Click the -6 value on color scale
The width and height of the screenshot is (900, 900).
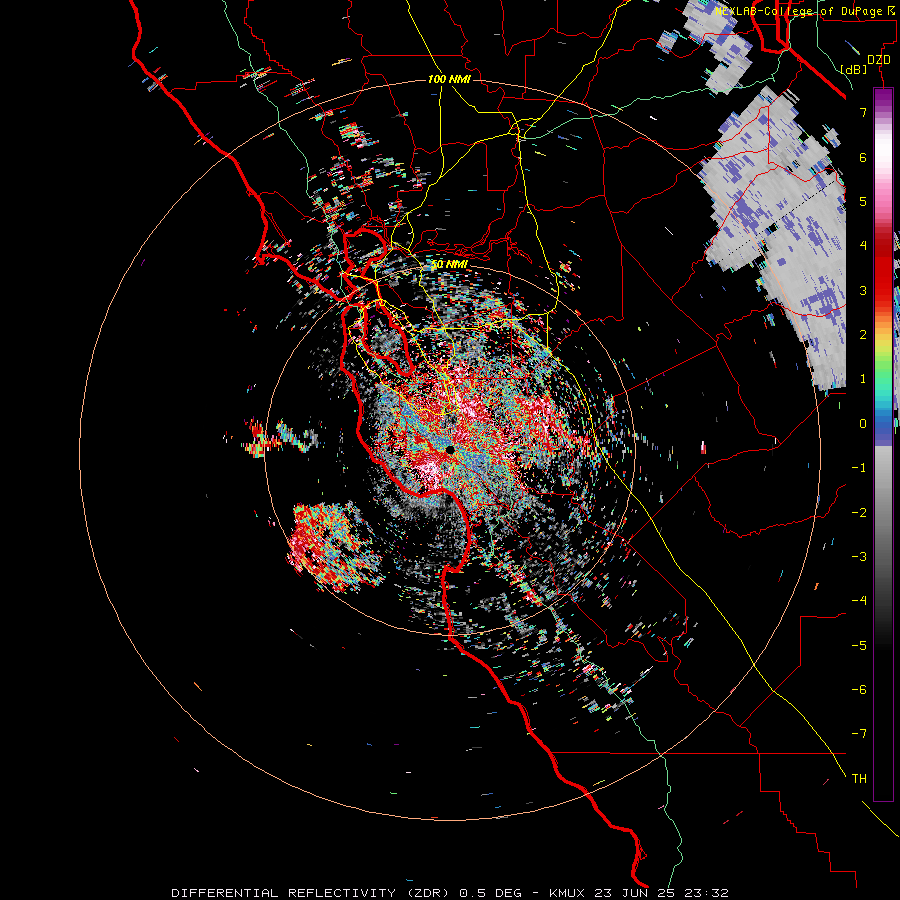[859, 690]
